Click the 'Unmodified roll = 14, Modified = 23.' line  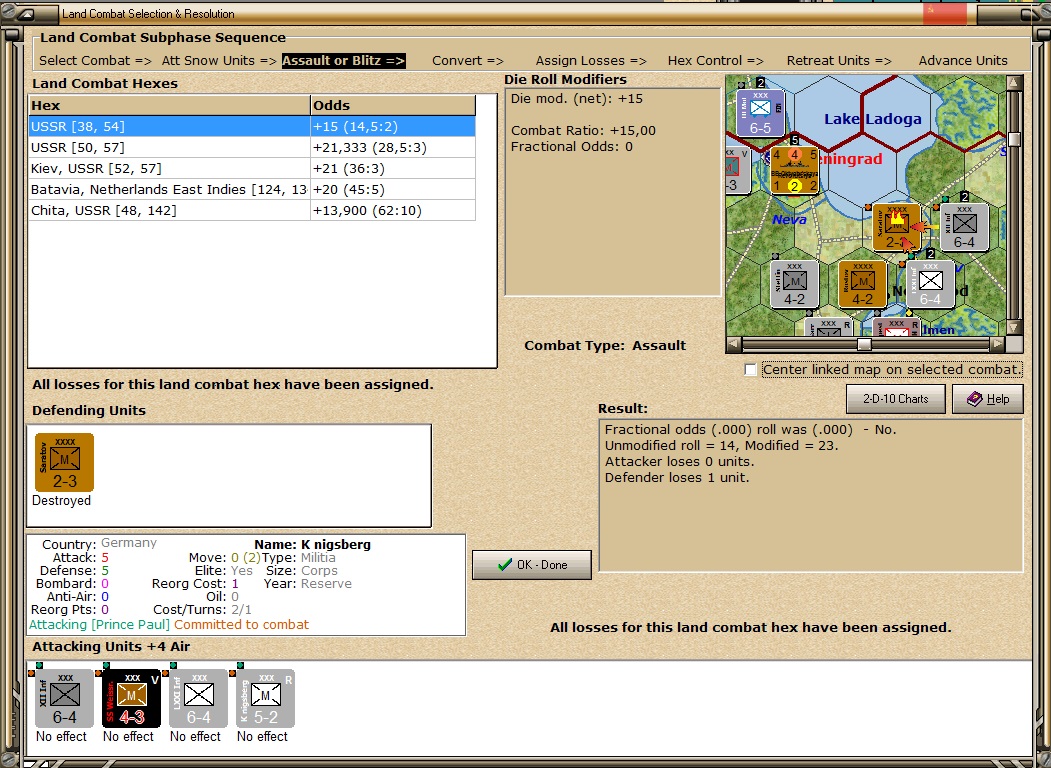coord(722,446)
